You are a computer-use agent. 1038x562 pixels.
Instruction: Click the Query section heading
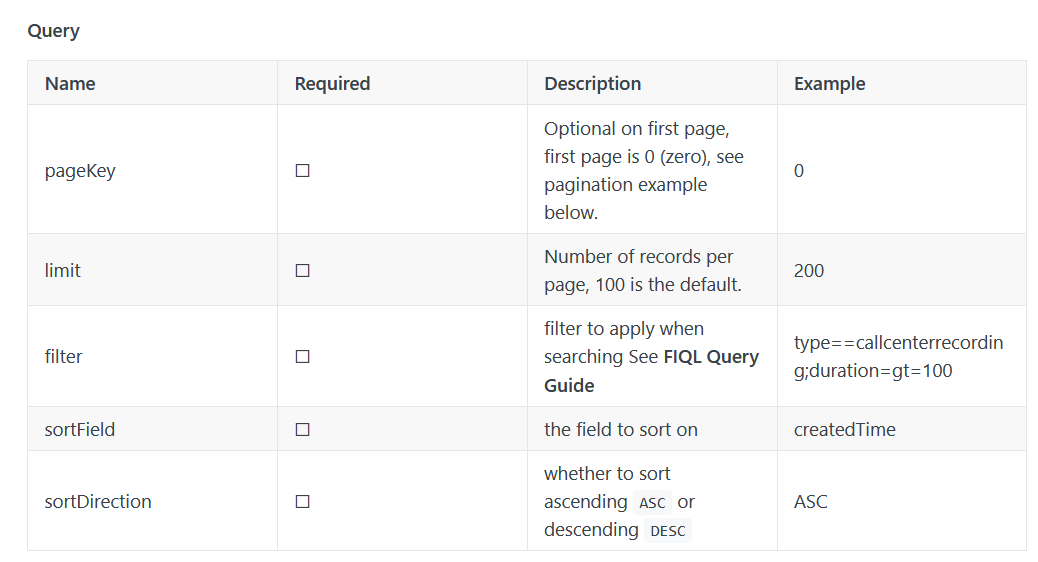[53, 31]
